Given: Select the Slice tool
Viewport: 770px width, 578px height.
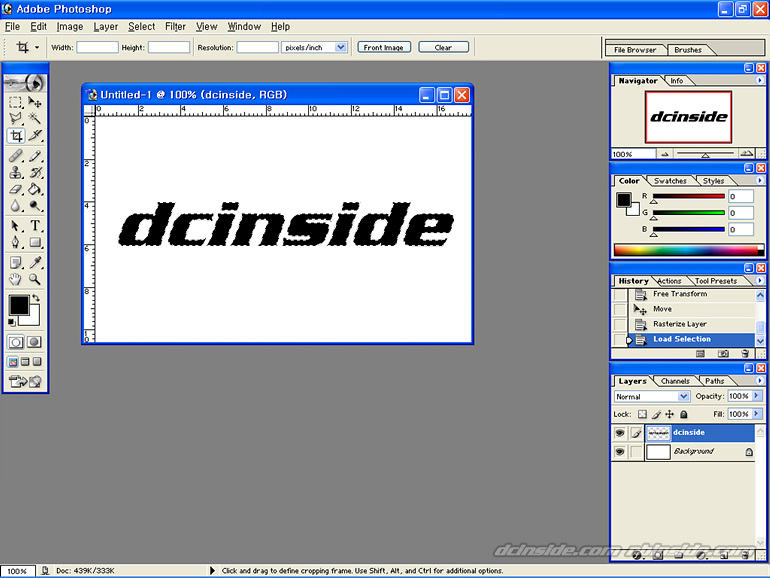Looking at the screenshot, I should click(34, 136).
